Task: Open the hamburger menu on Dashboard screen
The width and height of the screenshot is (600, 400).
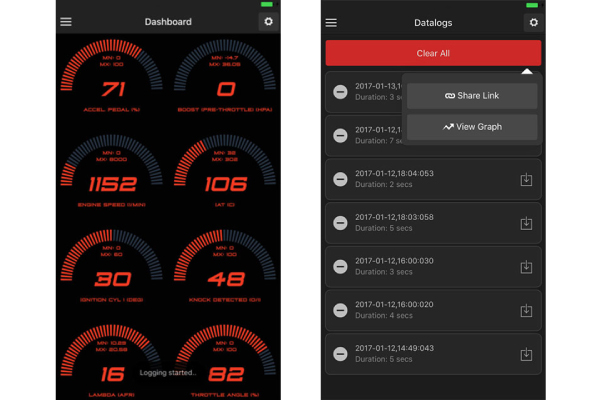Action: 66,22
